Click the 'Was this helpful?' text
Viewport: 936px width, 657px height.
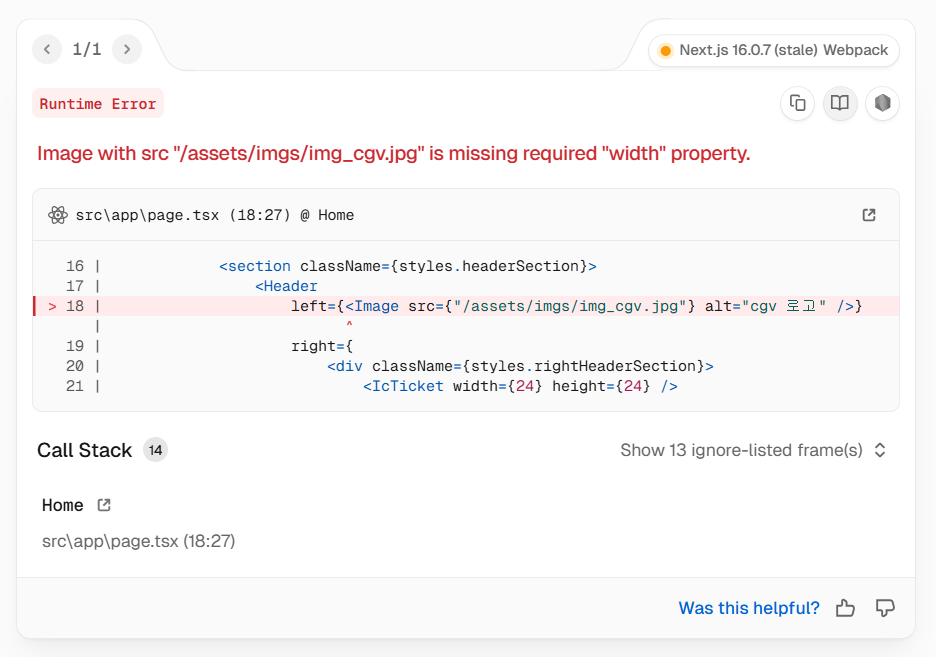(x=749, y=608)
